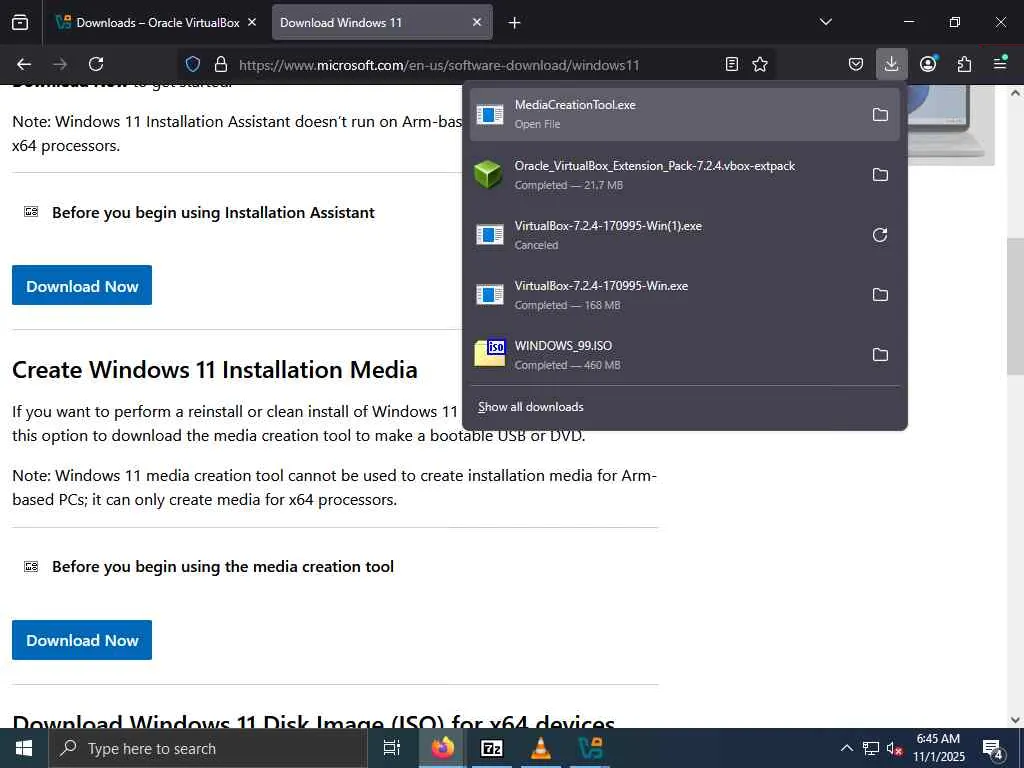Click 'Create Windows 11 Installation Media' heading

pyautogui.click(x=215, y=370)
